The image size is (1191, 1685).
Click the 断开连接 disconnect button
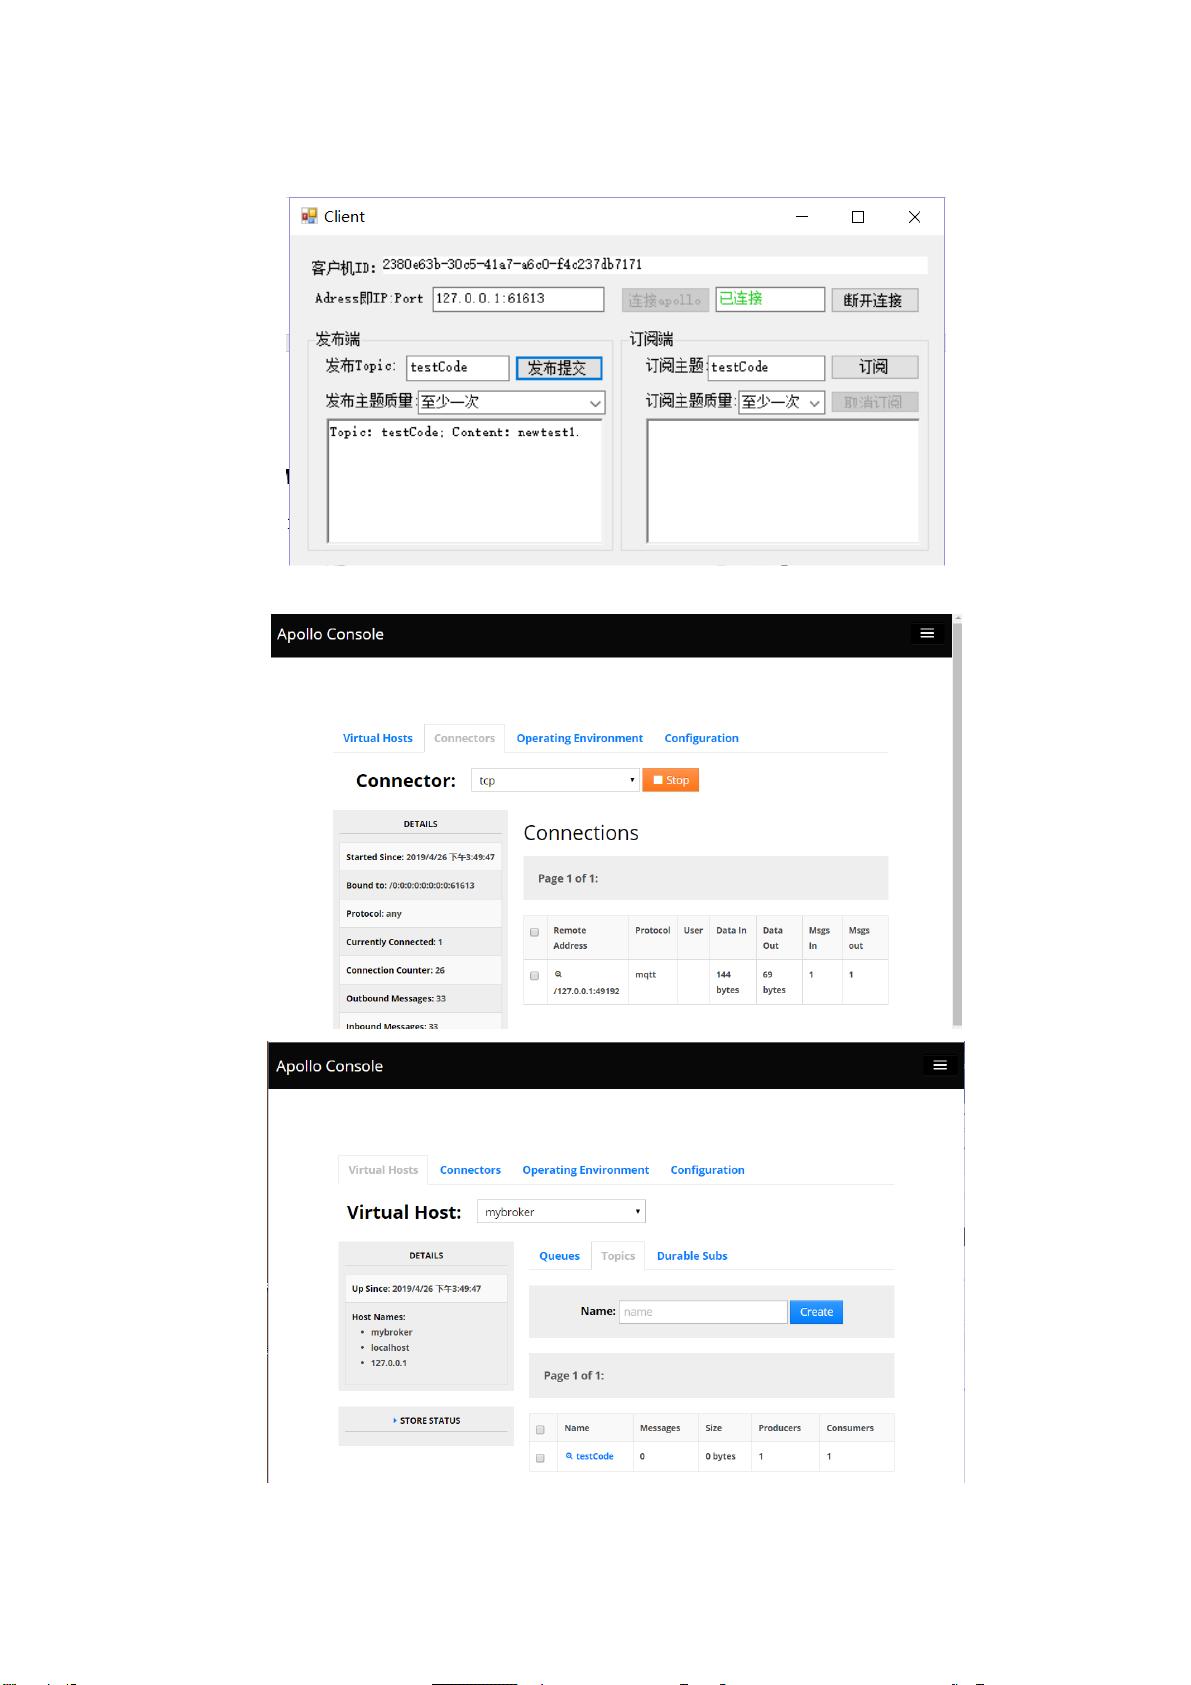[873, 300]
